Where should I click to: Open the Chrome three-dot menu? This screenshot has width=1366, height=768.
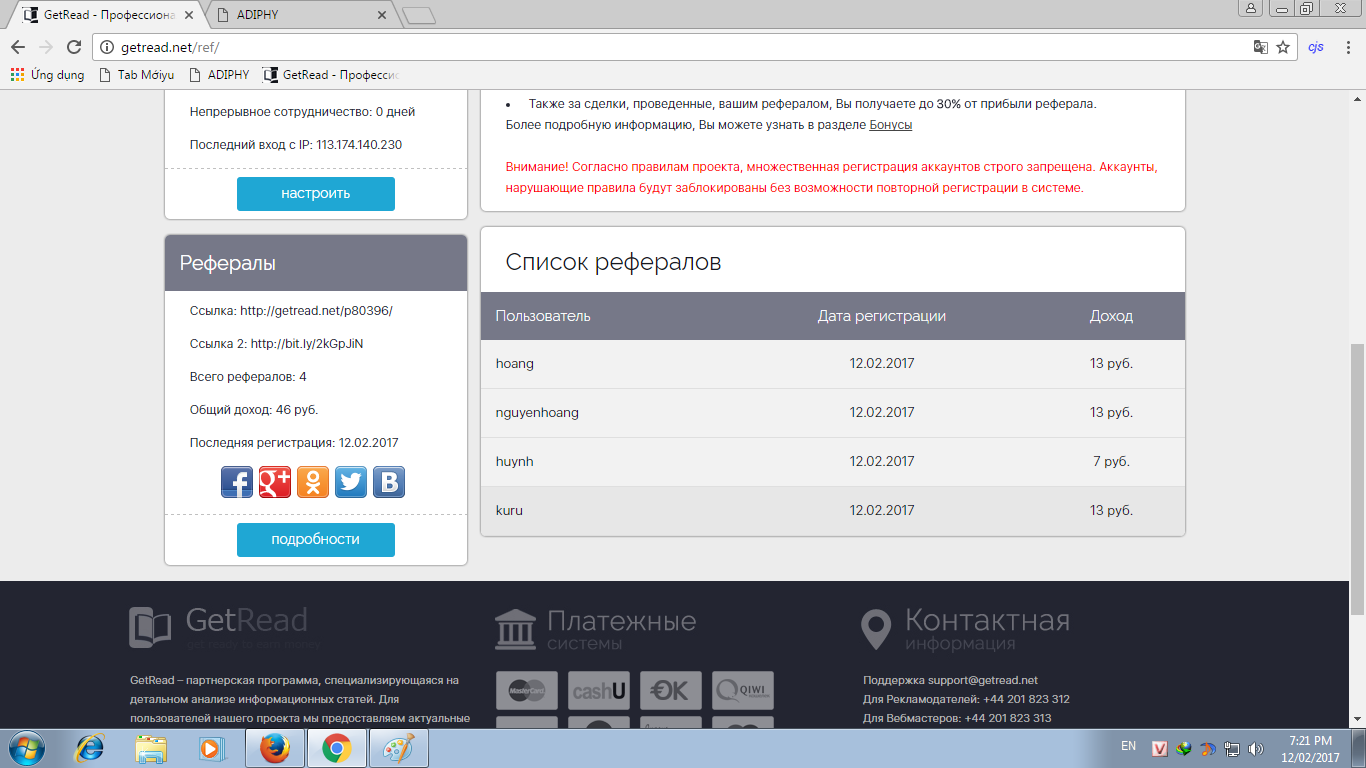pyautogui.click(x=1349, y=47)
